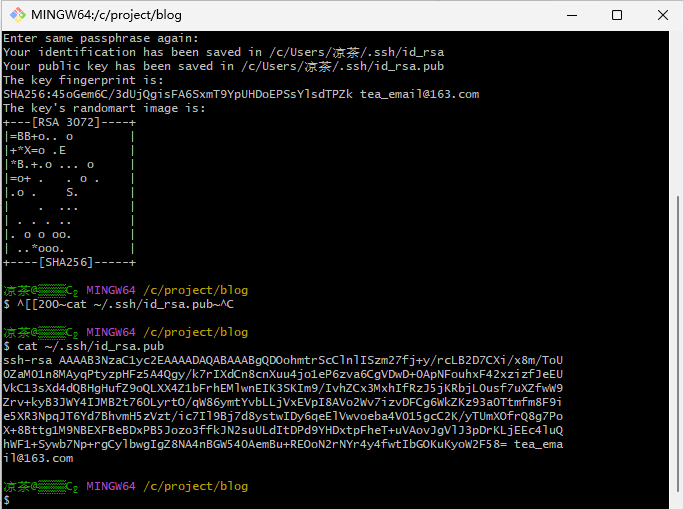Click randomart row '=BB+o.. o'
This screenshot has height=509, width=683.
(69, 137)
